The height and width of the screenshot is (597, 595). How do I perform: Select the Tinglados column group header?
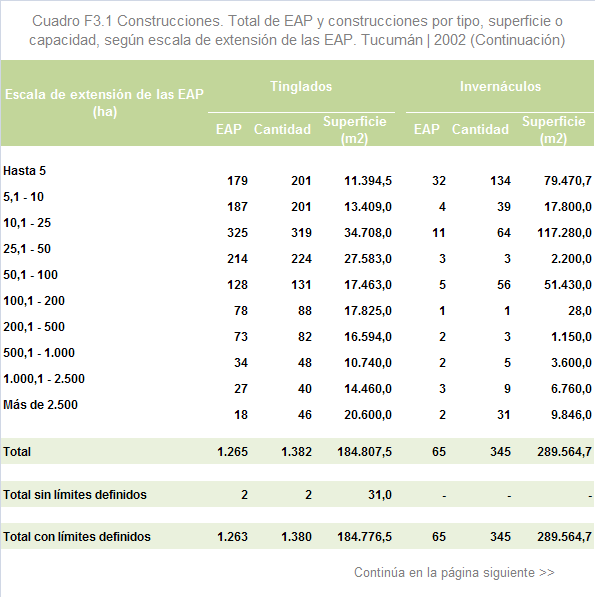[301, 86]
